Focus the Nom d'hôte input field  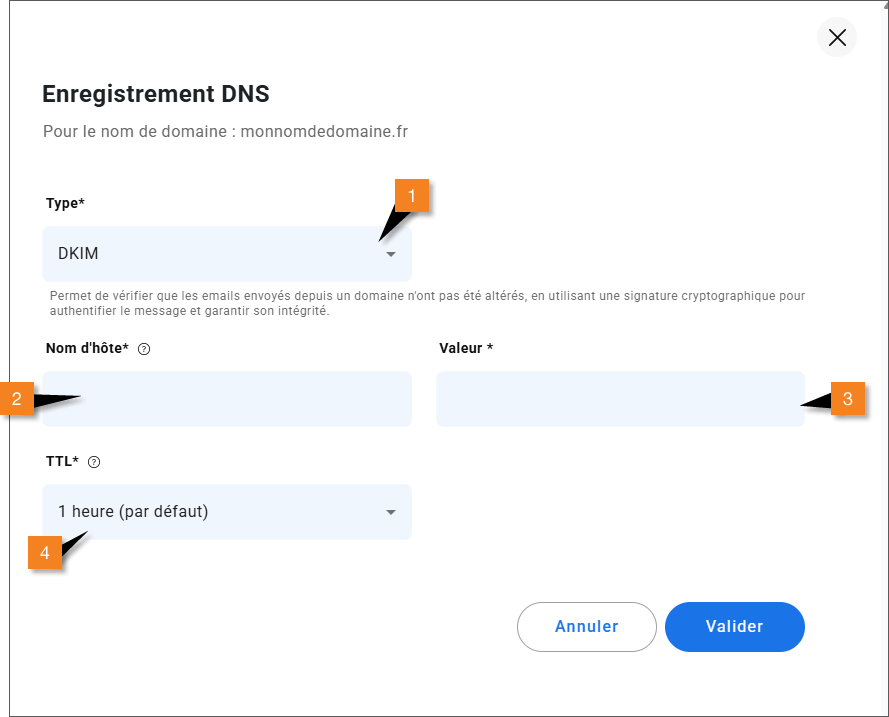click(227, 399)
